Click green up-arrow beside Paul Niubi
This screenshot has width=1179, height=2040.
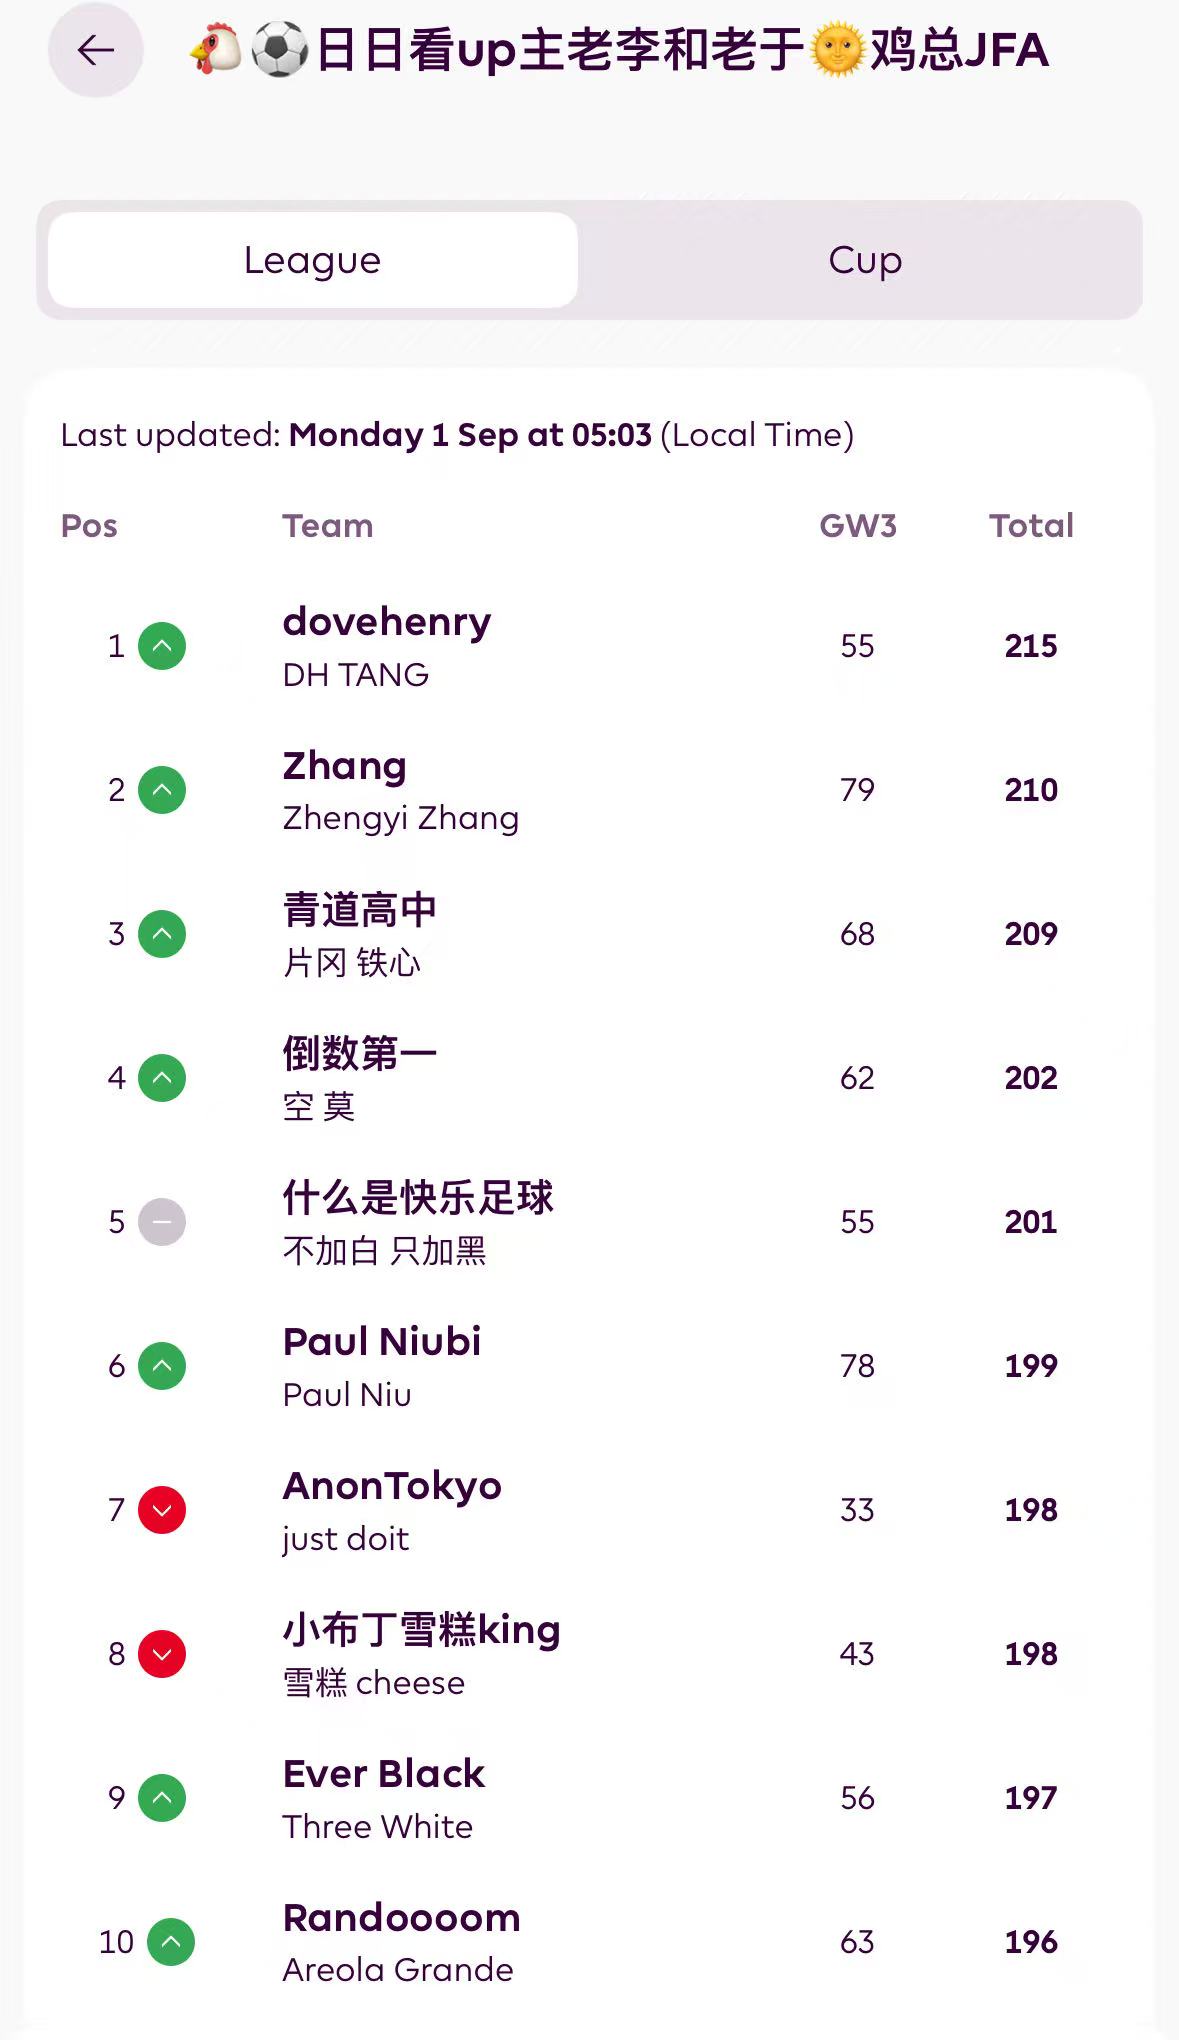click(x=162, y=1366)
